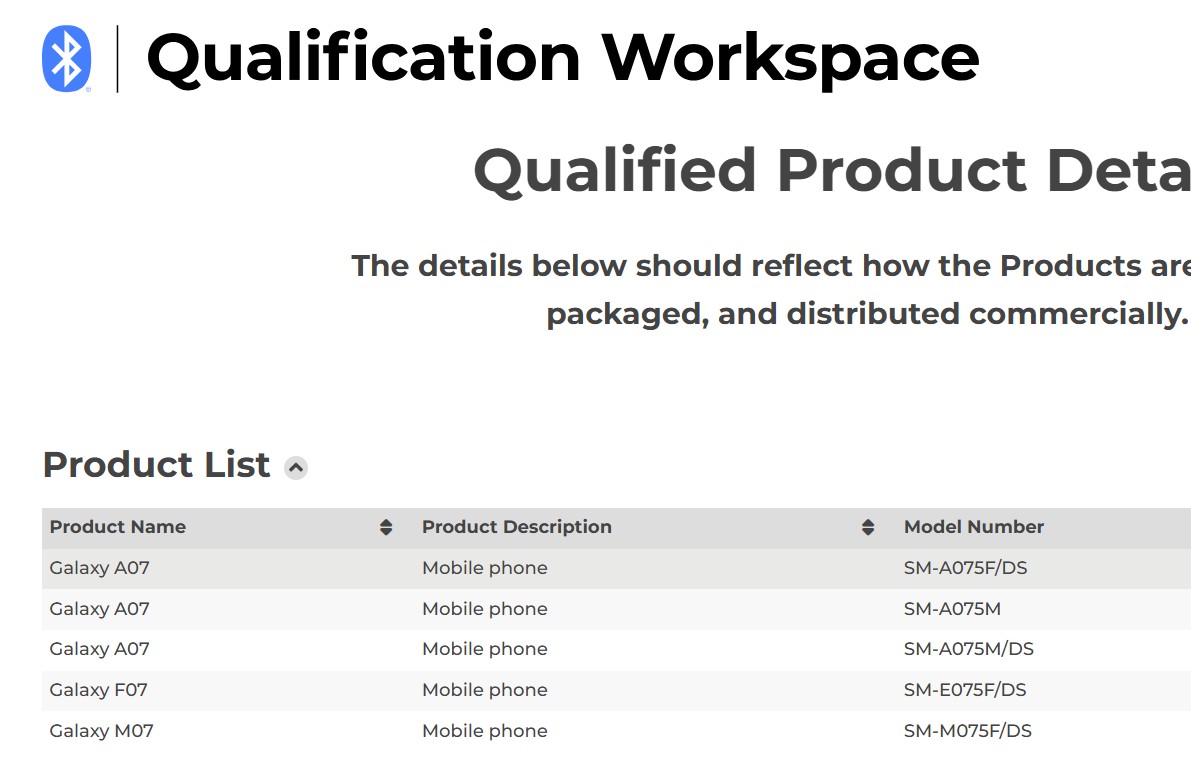Screen dimensions: 1191x769
Task: Collapse the Product List section
Action: [x=295, y=467]
